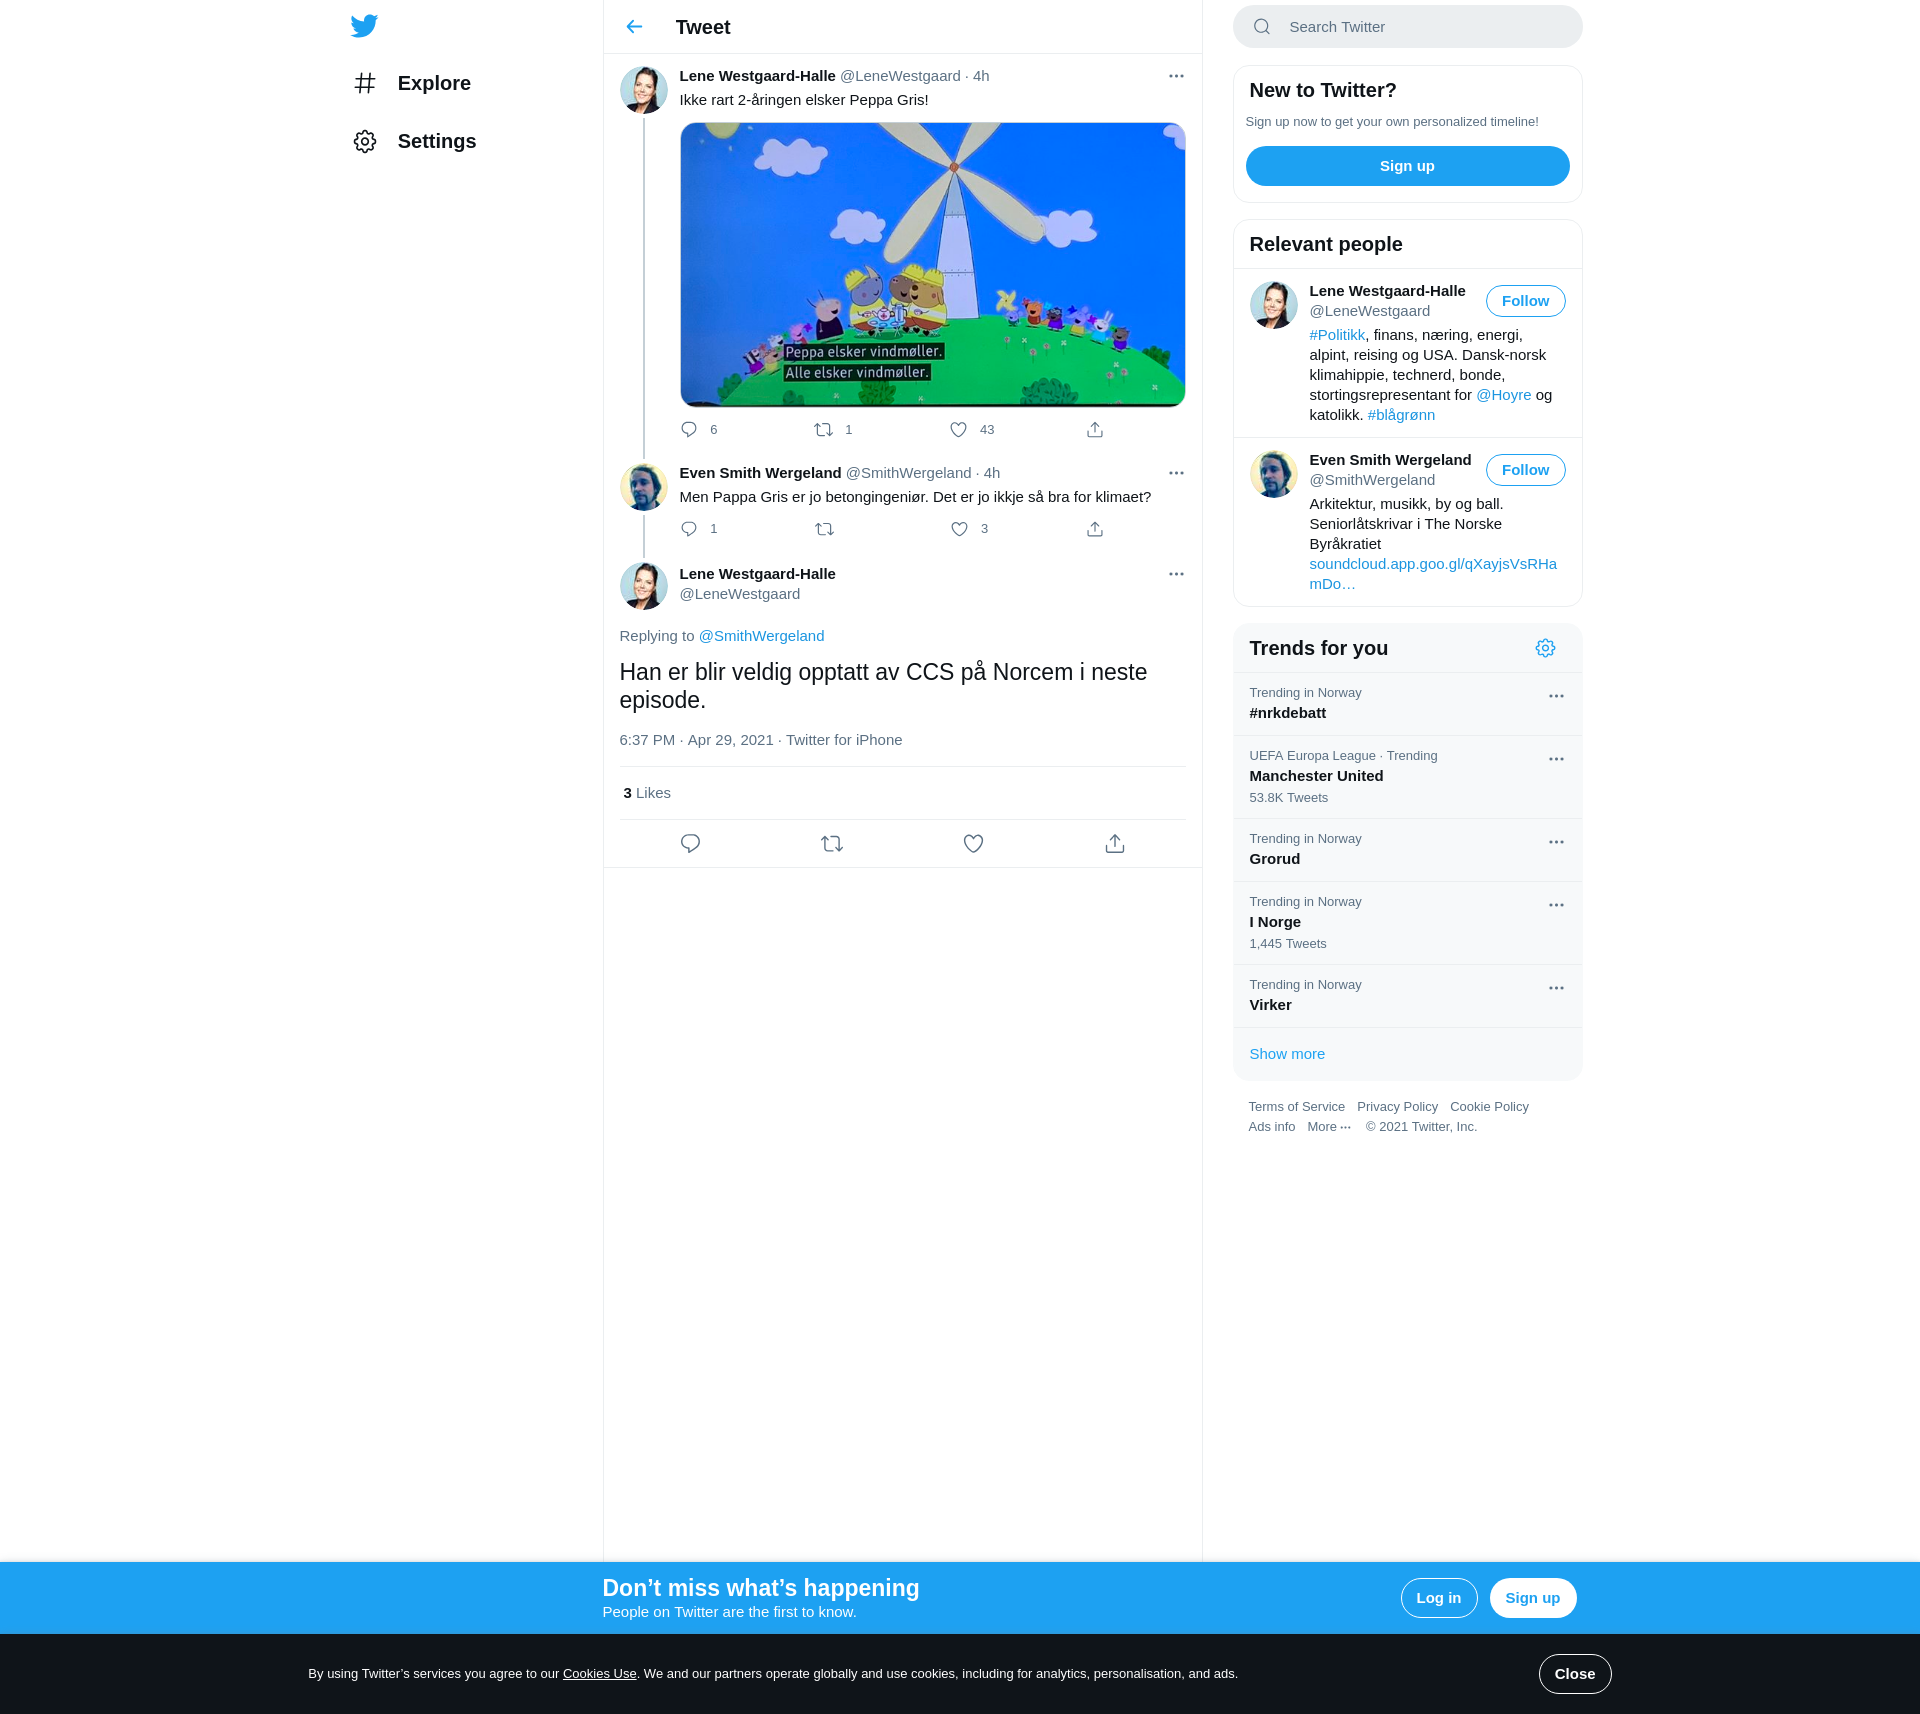Open the Twitter for iPhone source link
Screen dimensions: 1920x1714
coord(844,740)
